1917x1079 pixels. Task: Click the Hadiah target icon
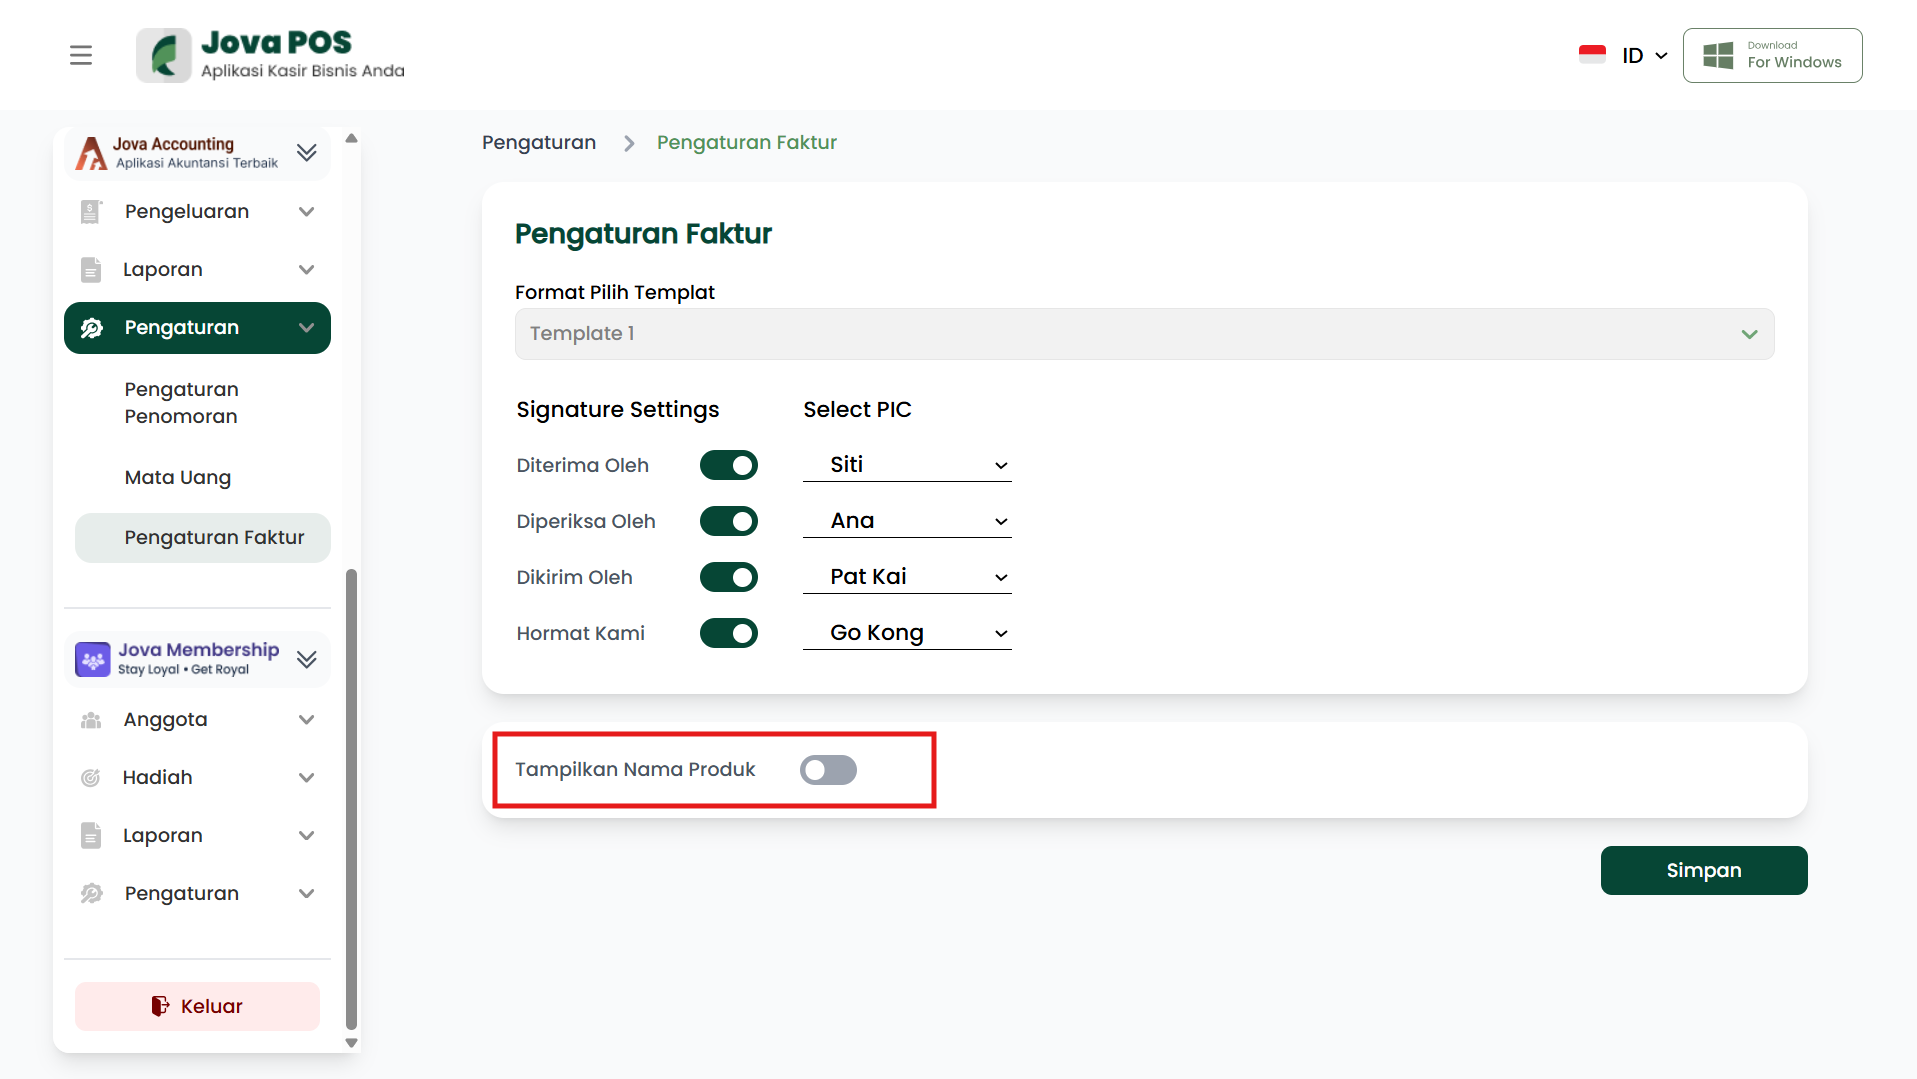pyautogui.click(x=91, y=778)
